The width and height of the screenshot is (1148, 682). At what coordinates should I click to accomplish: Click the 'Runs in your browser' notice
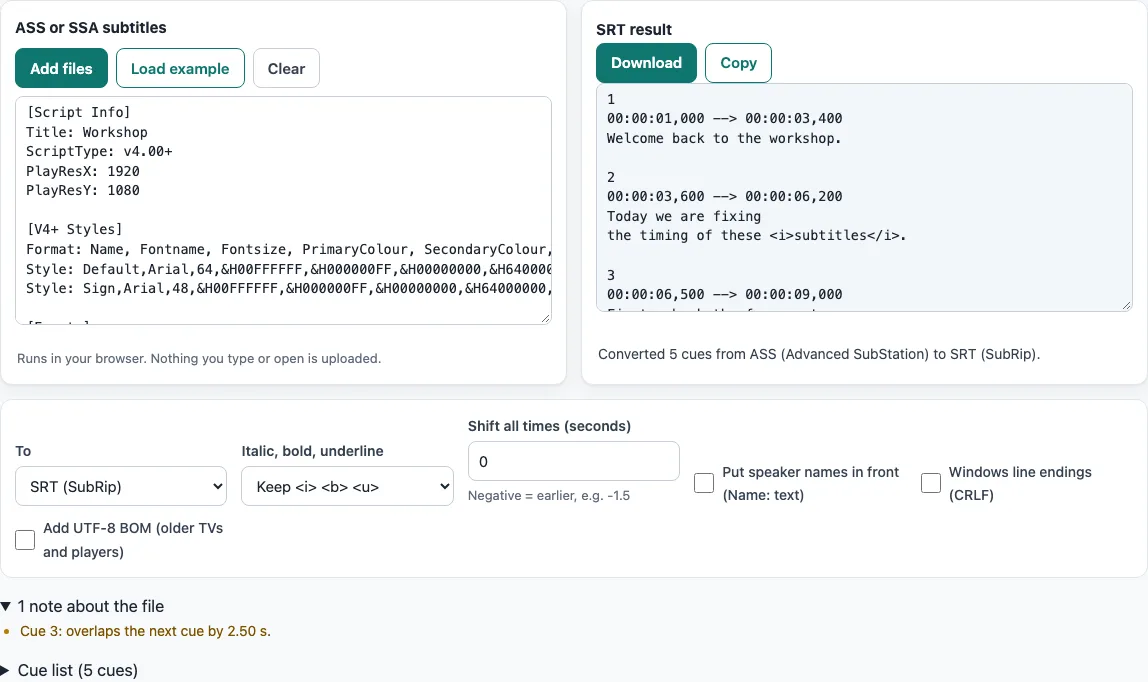[x=199, y=359]
